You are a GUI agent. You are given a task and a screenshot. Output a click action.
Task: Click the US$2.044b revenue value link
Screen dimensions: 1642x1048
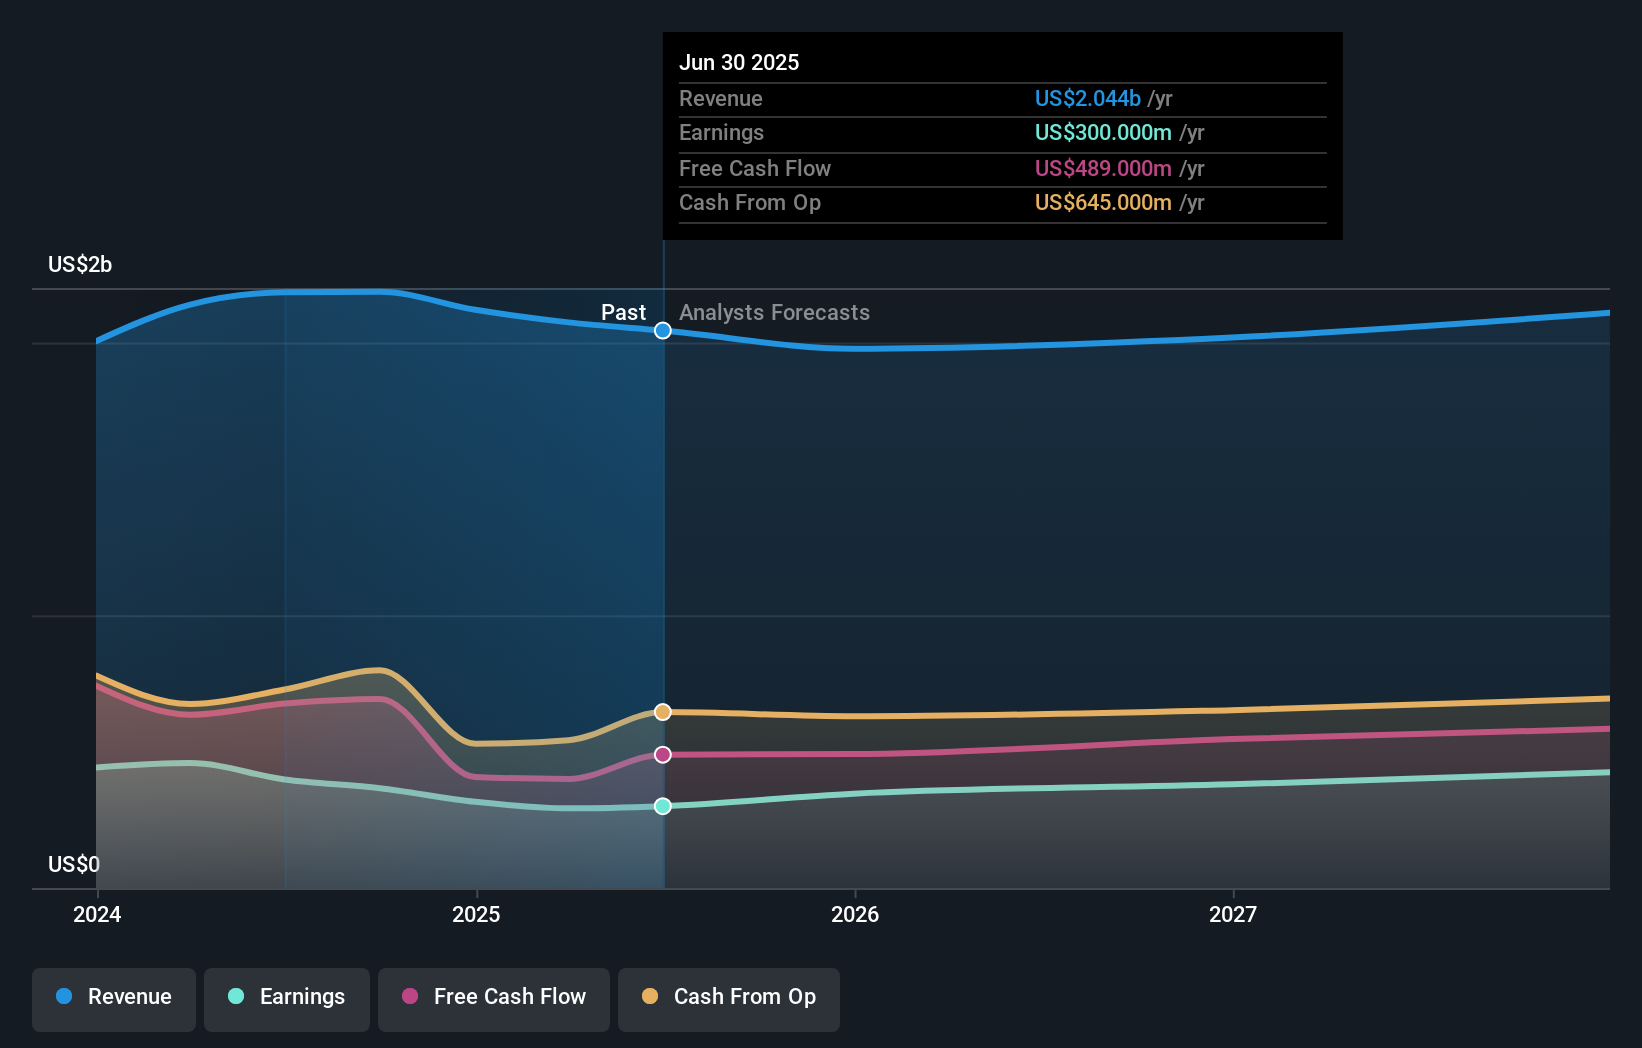tap(1087, 98)
